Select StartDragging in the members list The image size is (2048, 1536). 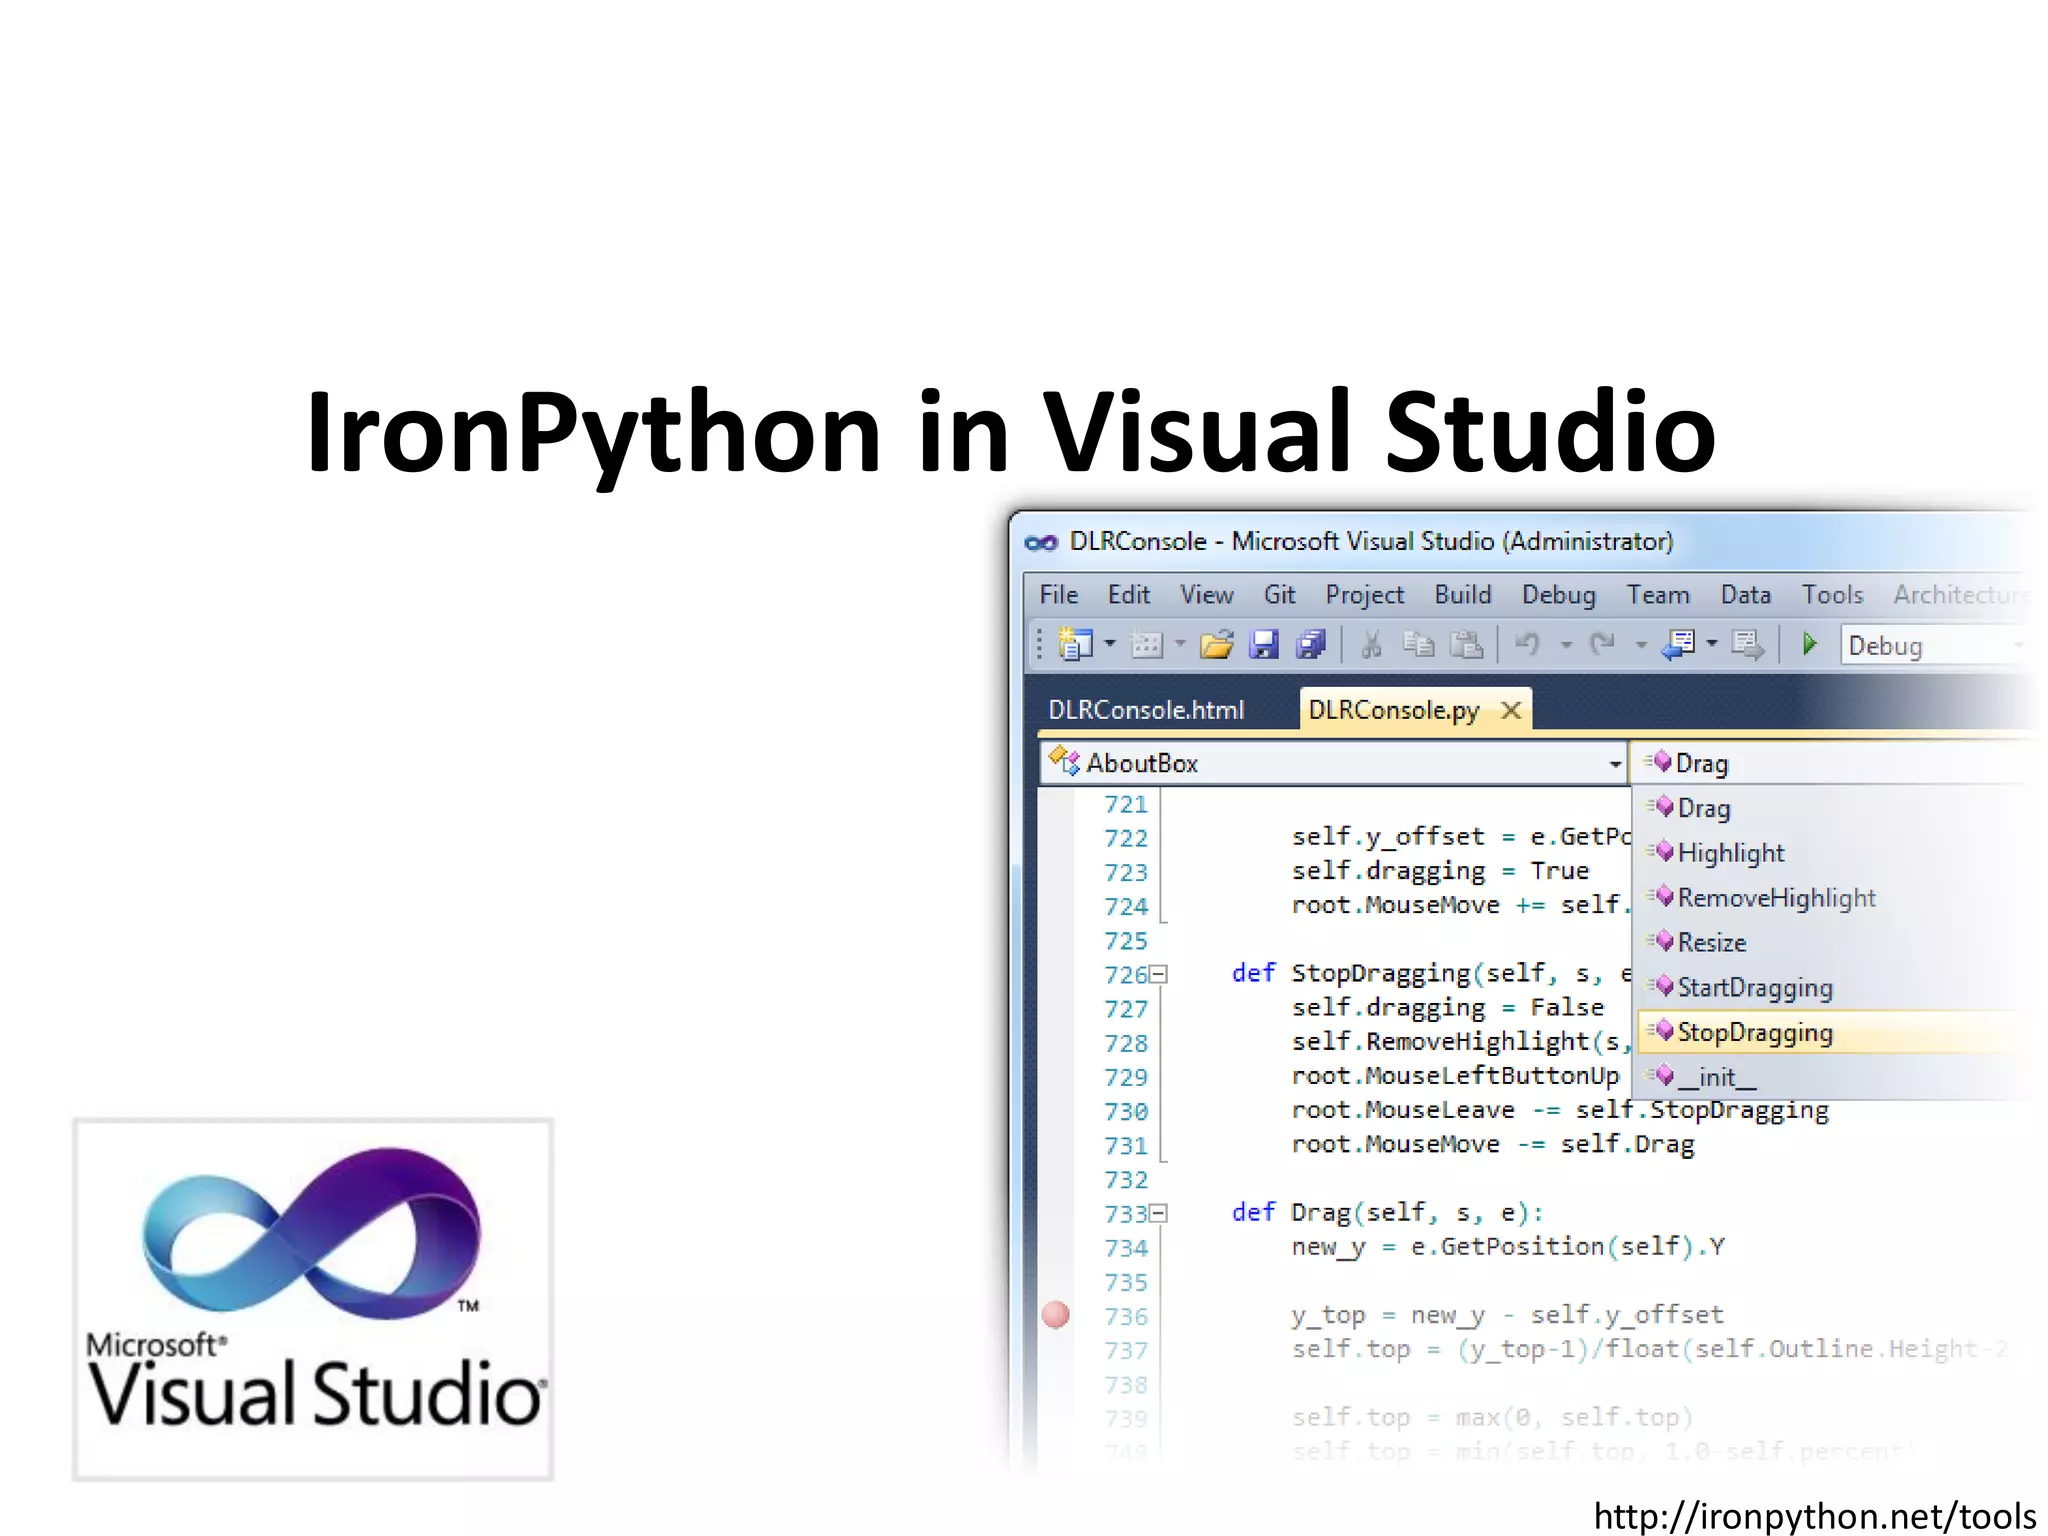(1834, 987)
